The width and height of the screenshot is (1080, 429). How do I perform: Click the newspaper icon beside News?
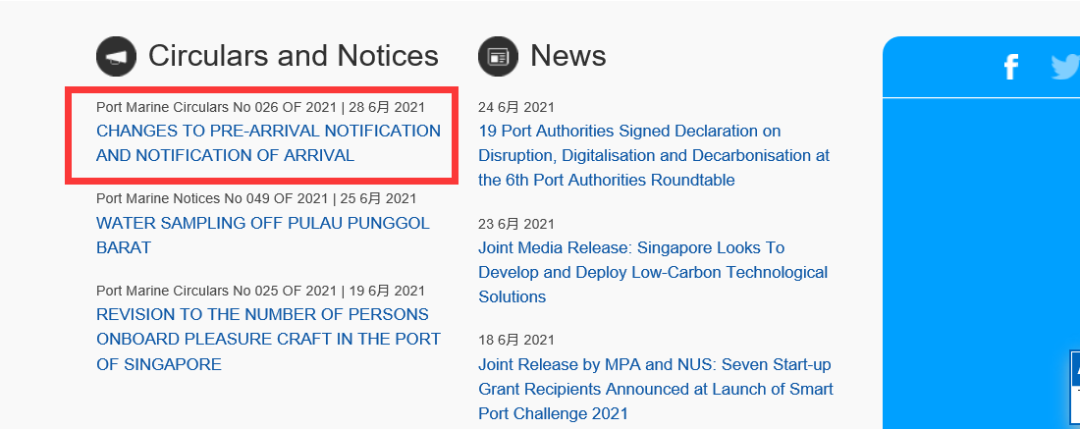click(498, 56)
